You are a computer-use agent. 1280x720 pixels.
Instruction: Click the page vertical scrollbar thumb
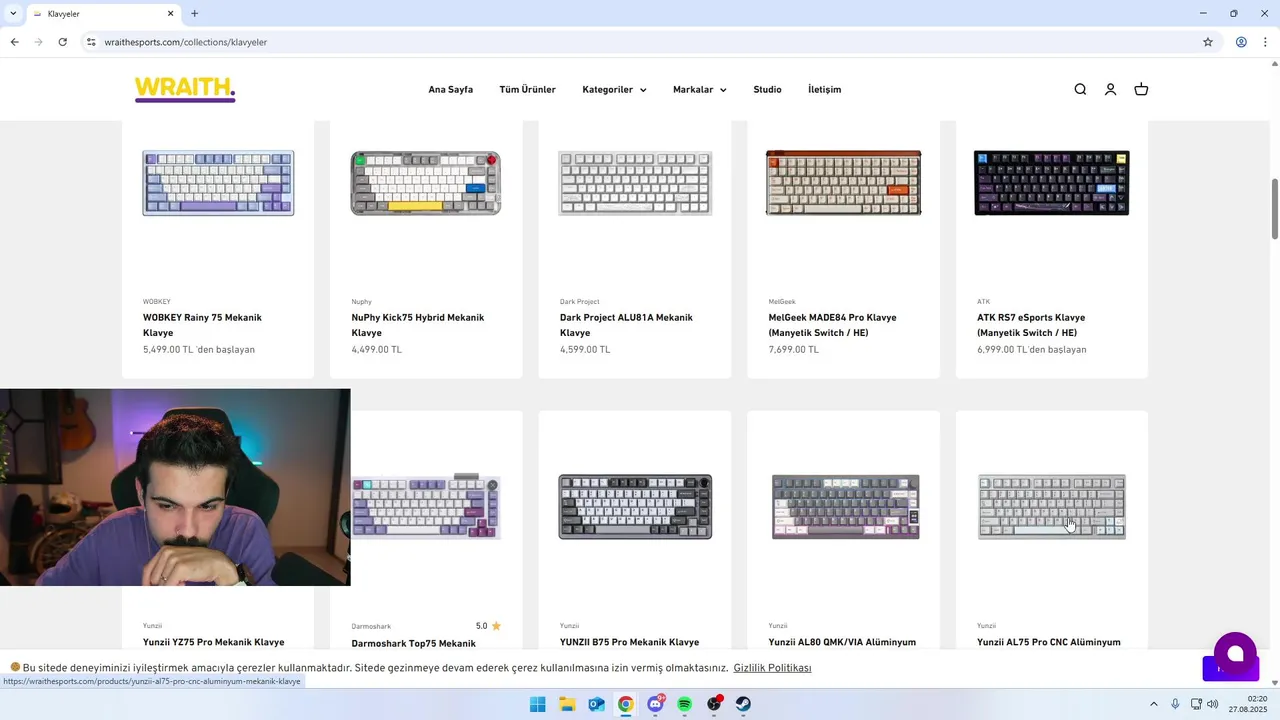[x=1274, y=209]
